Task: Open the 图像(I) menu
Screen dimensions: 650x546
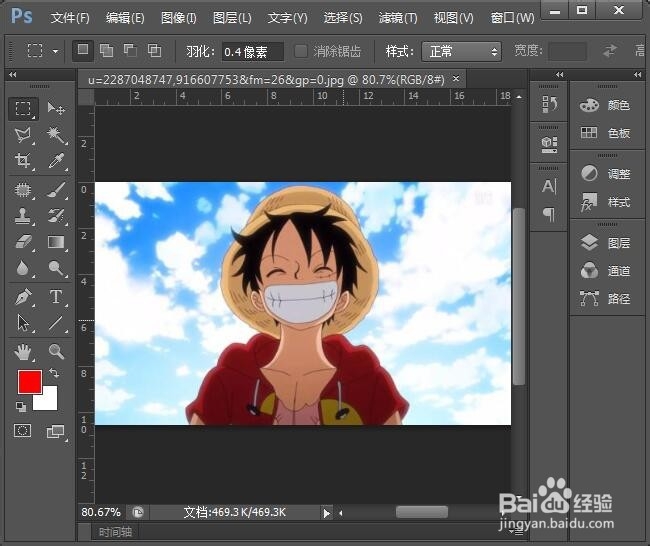Action: pyautogui.click(x=179, y=18)
